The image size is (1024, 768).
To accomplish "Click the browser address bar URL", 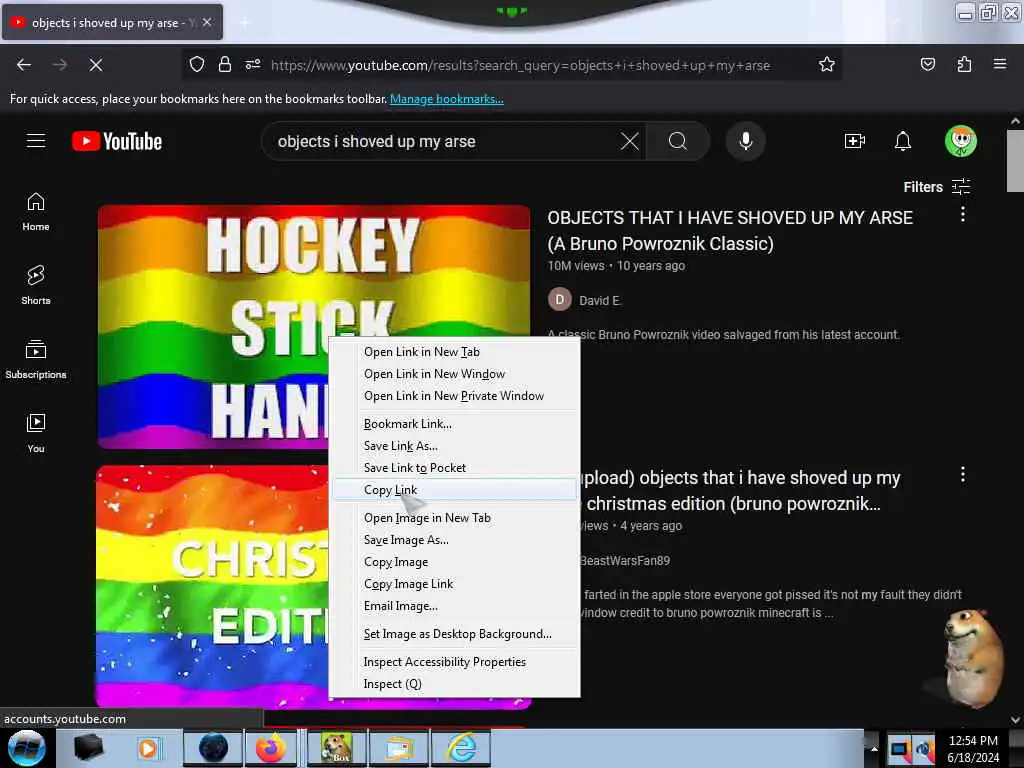I will point(520,65).
